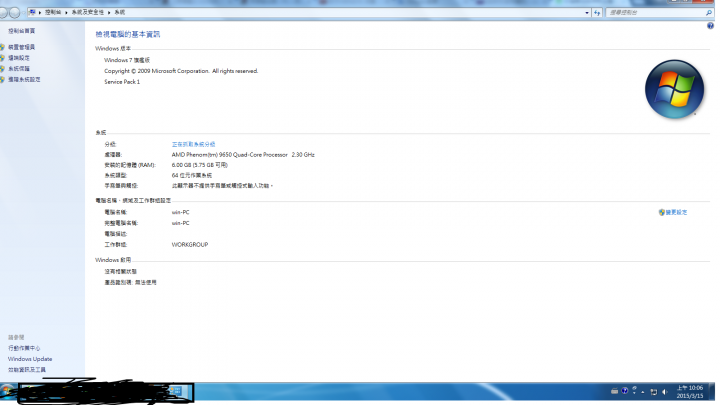Open 行動作業中心 in the See also list

[24, 348]
